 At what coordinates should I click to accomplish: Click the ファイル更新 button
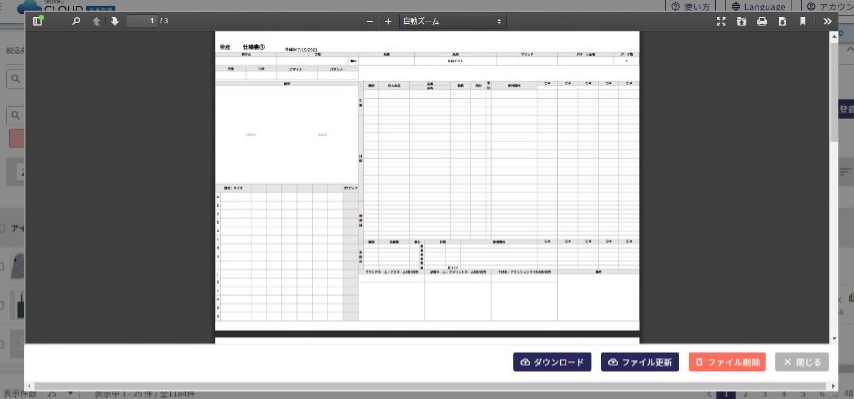coord(640,362)
